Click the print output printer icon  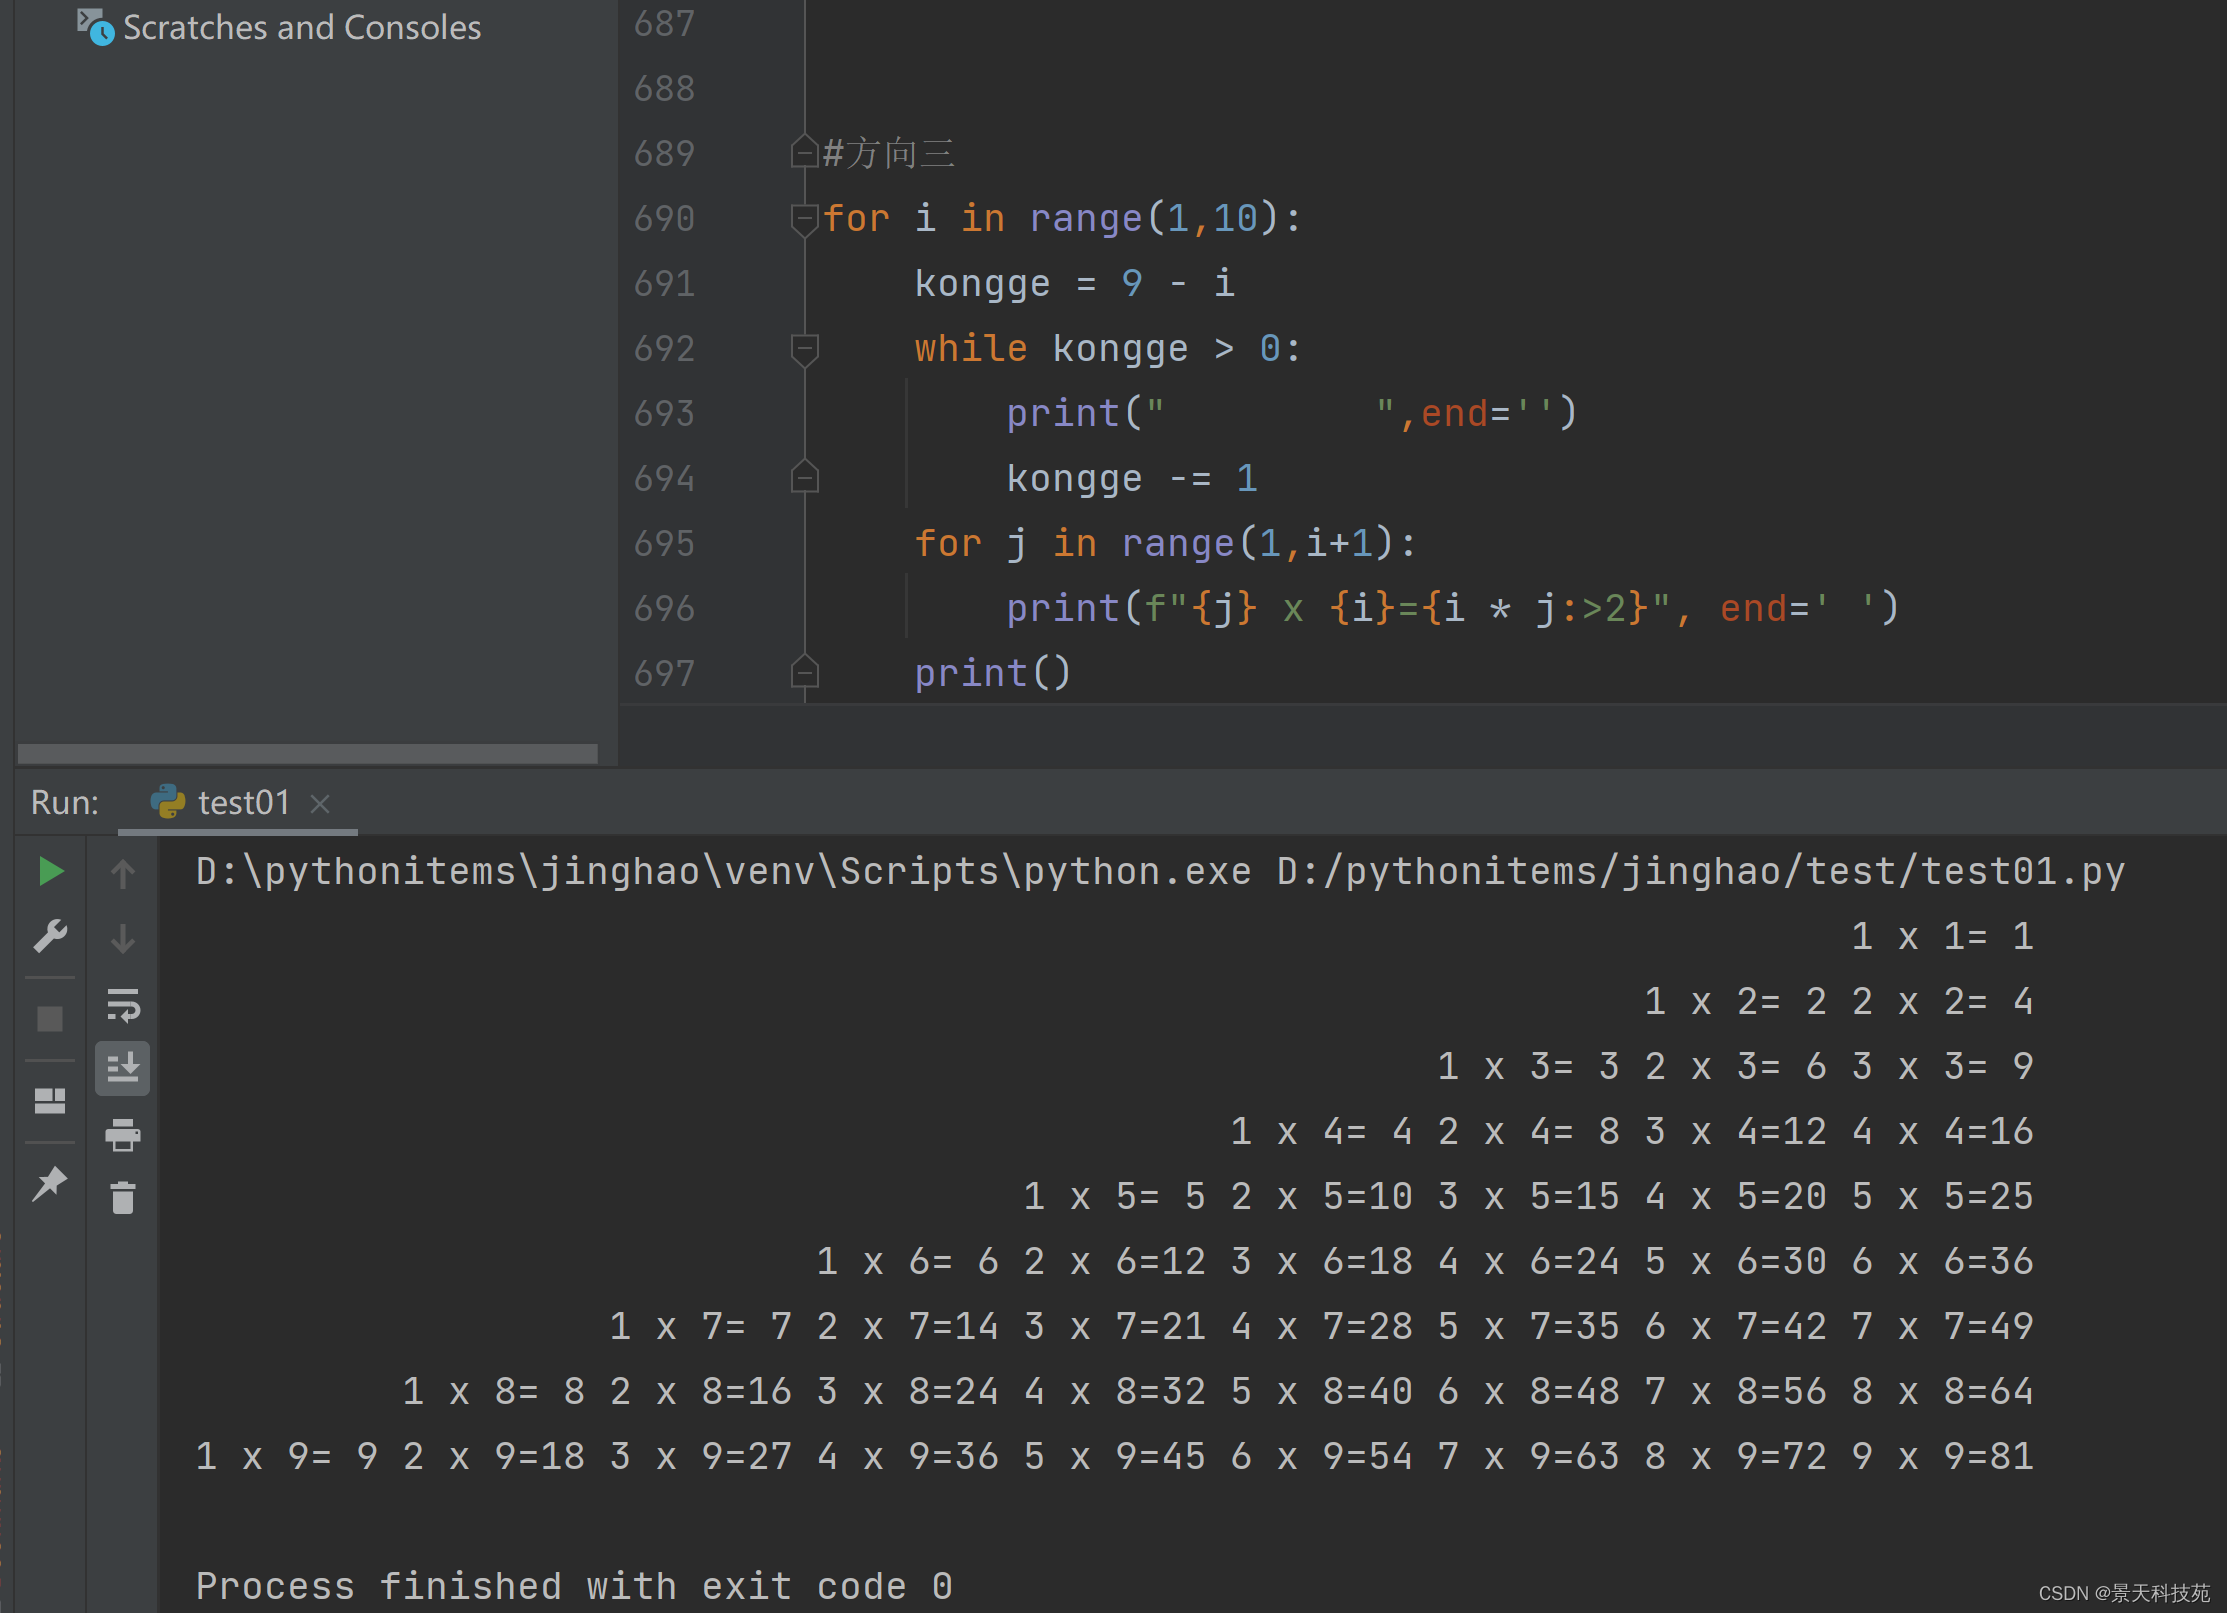click(123, 1134)
